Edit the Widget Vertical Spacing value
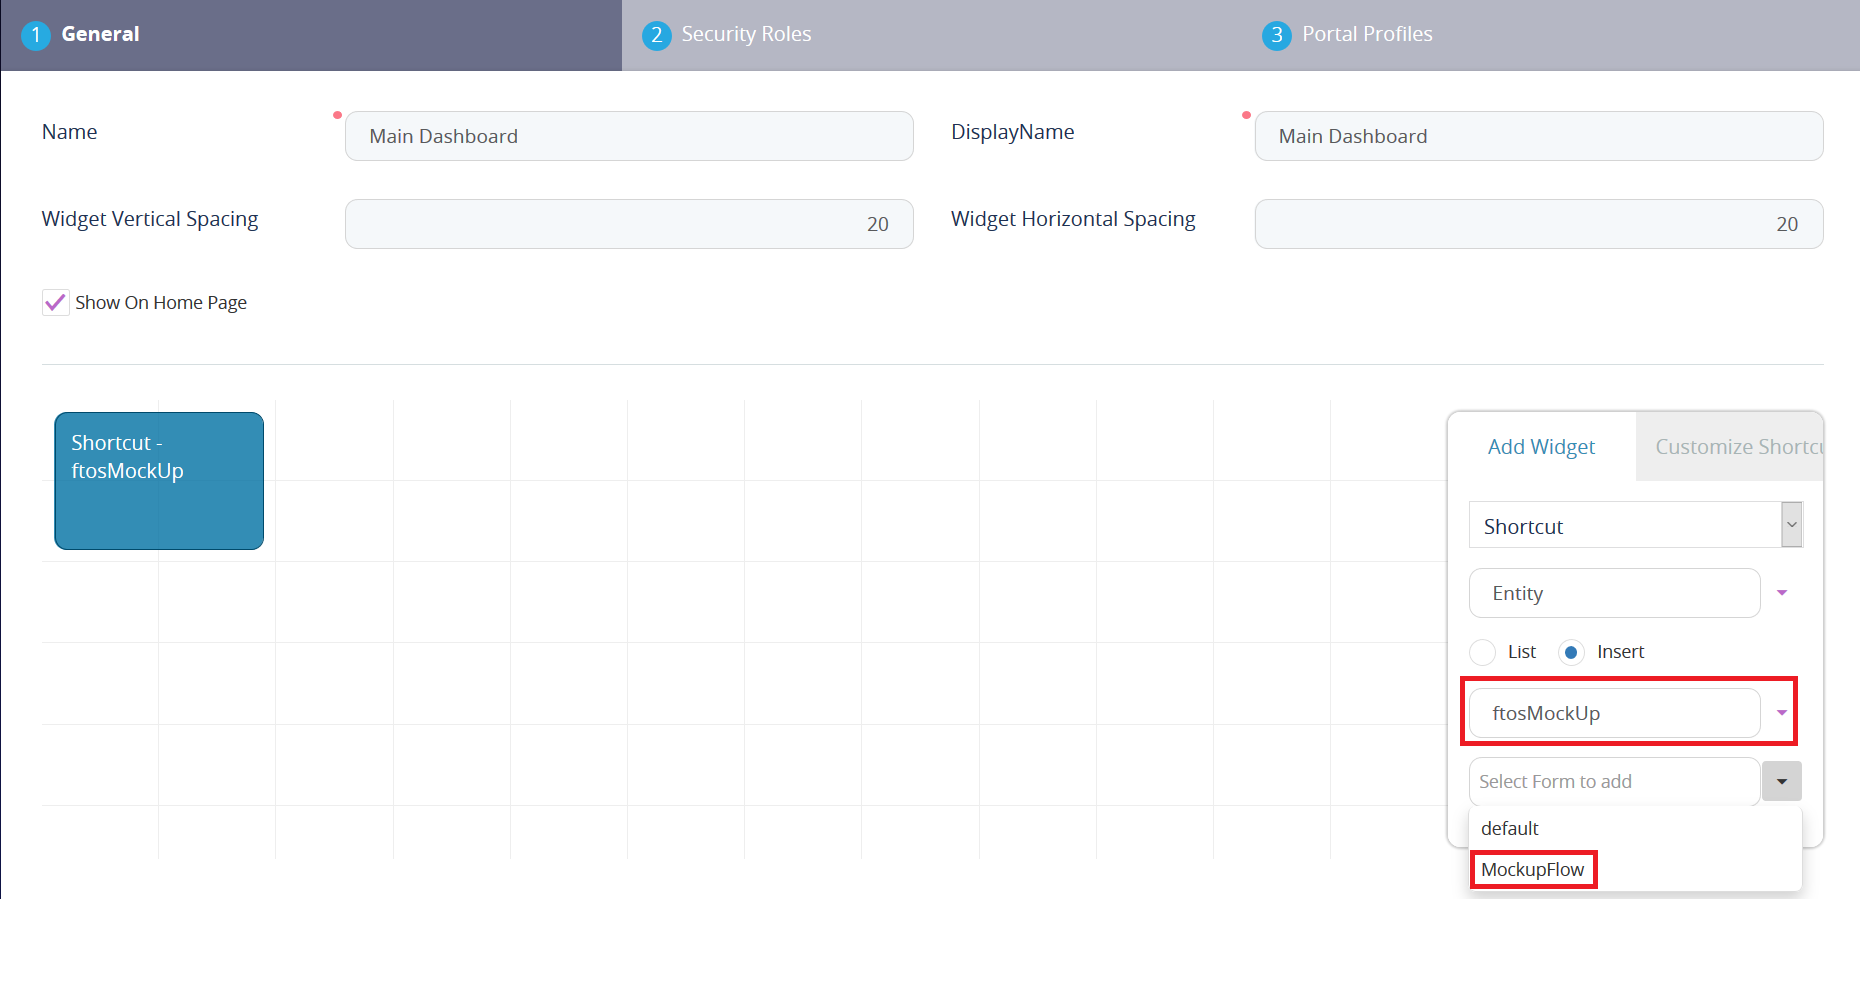Screen dimensions: 1860x986 [628, 224]
